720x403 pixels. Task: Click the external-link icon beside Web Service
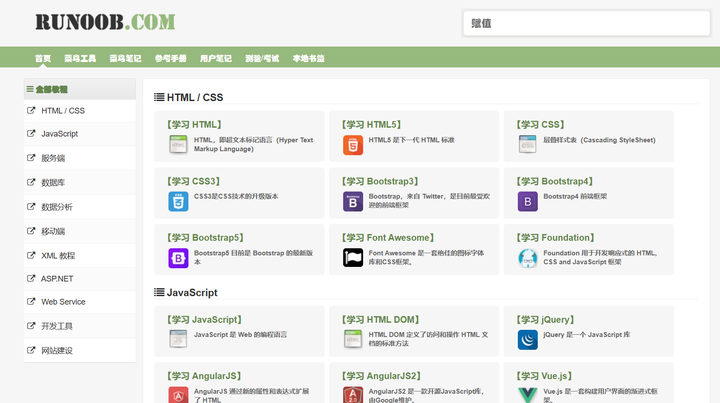coord(31,301)
